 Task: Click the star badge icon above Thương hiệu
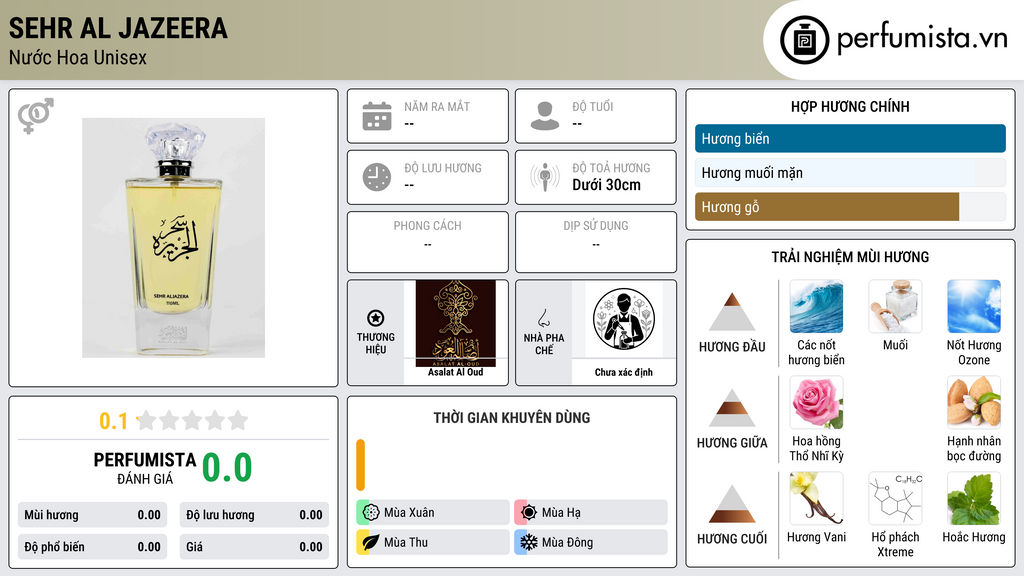point(376,318)
